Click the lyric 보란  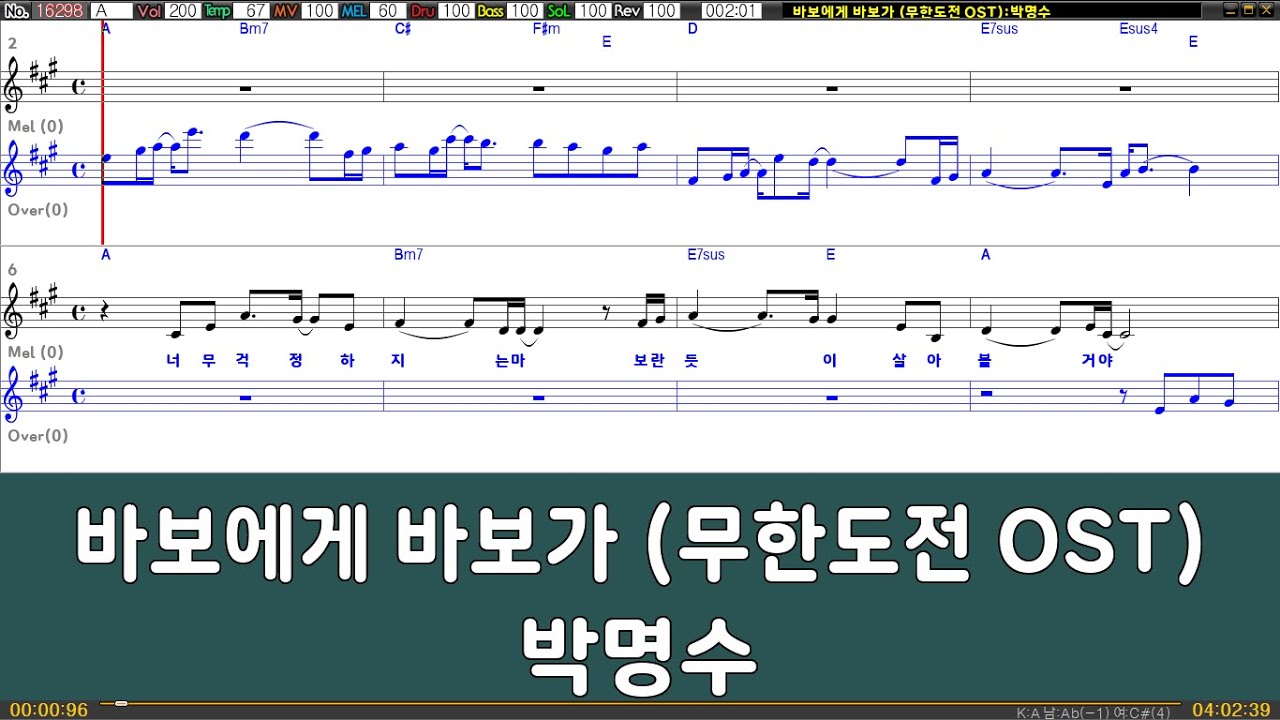click(649, 360)
